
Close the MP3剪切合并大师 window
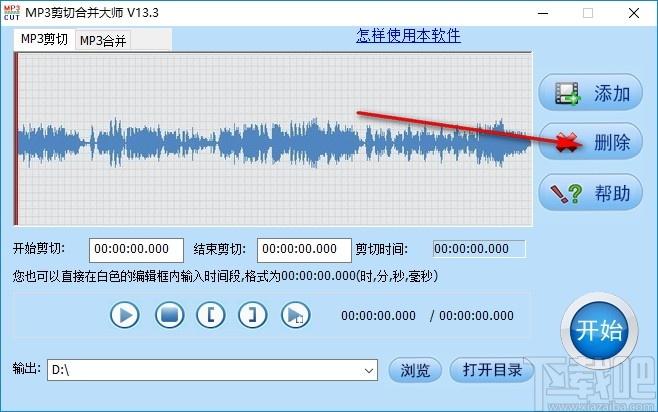634,13
